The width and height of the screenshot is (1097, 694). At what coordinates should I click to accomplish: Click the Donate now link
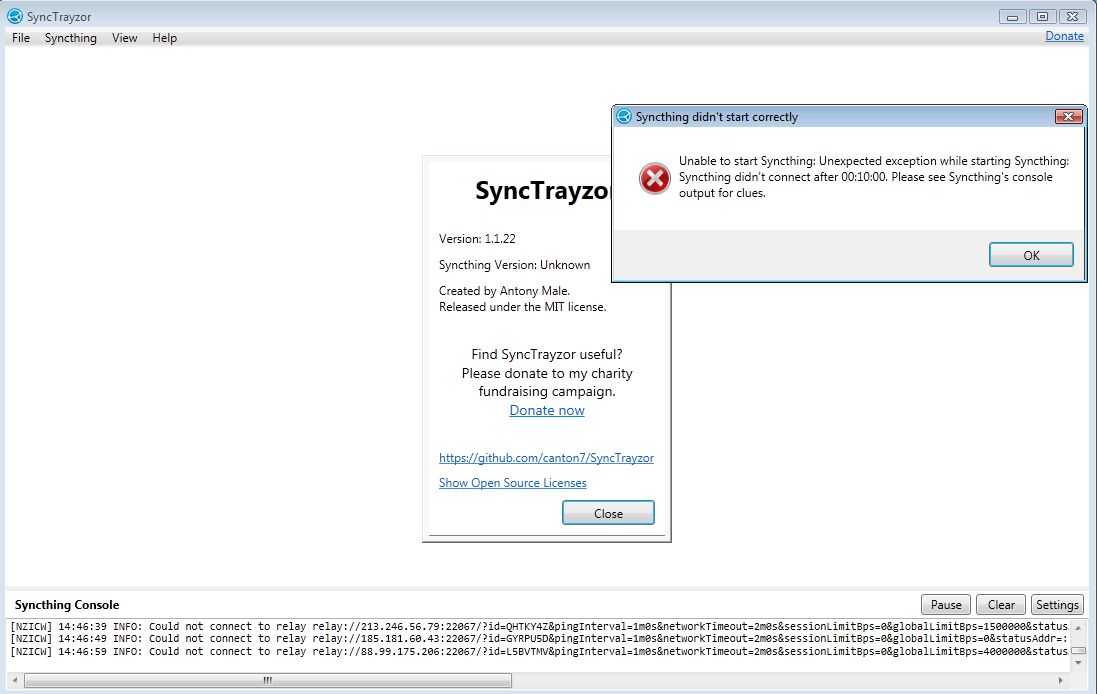tap(546, 410)
